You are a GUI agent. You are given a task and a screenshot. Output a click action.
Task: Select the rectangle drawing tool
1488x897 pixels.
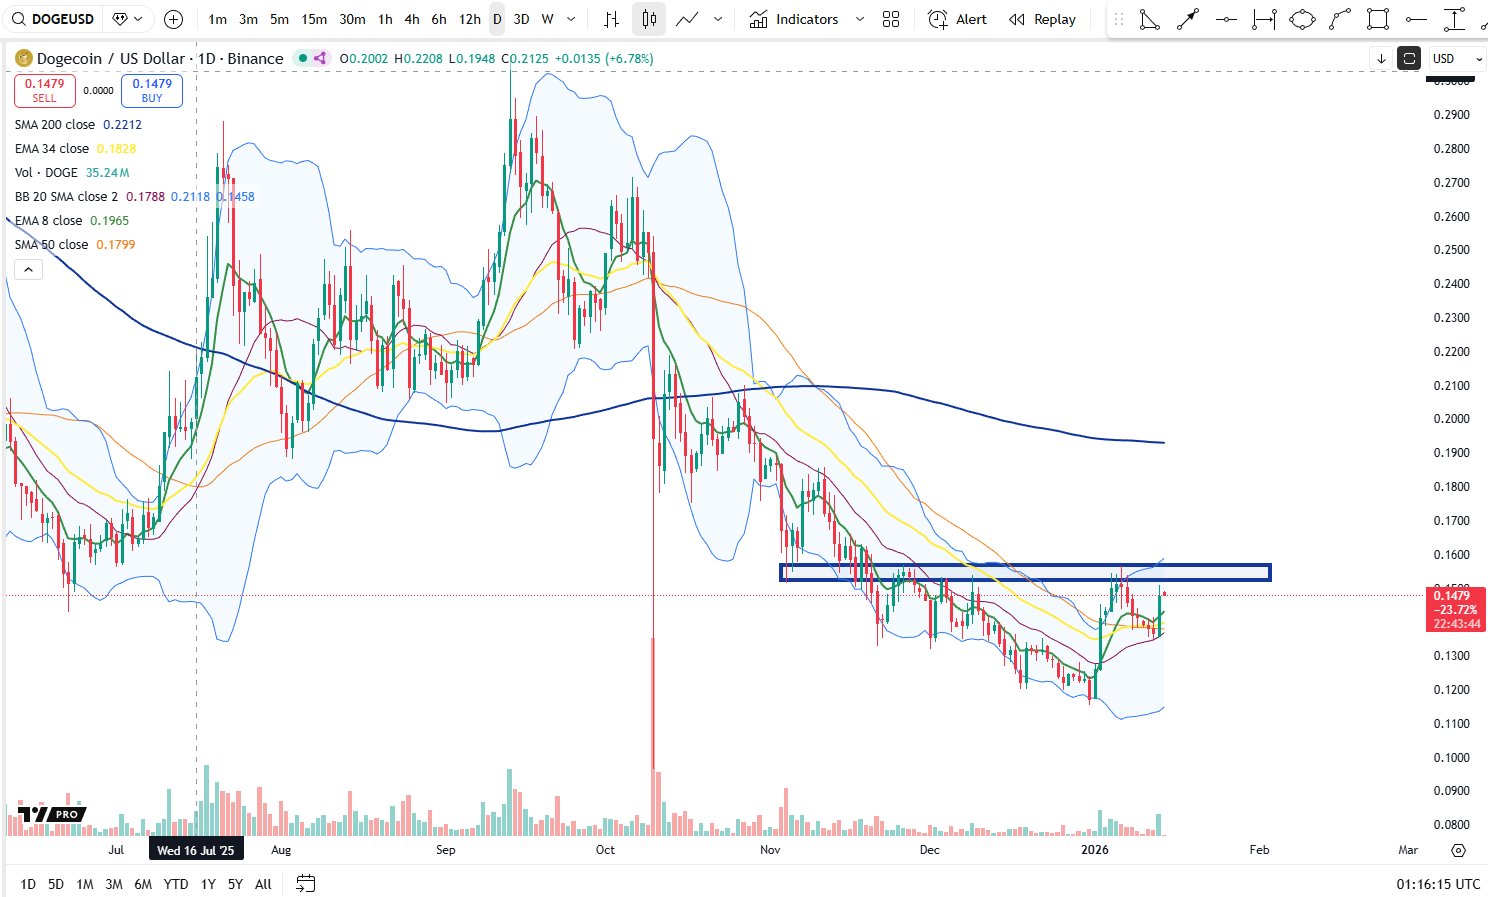click(x=1378, y=19)
